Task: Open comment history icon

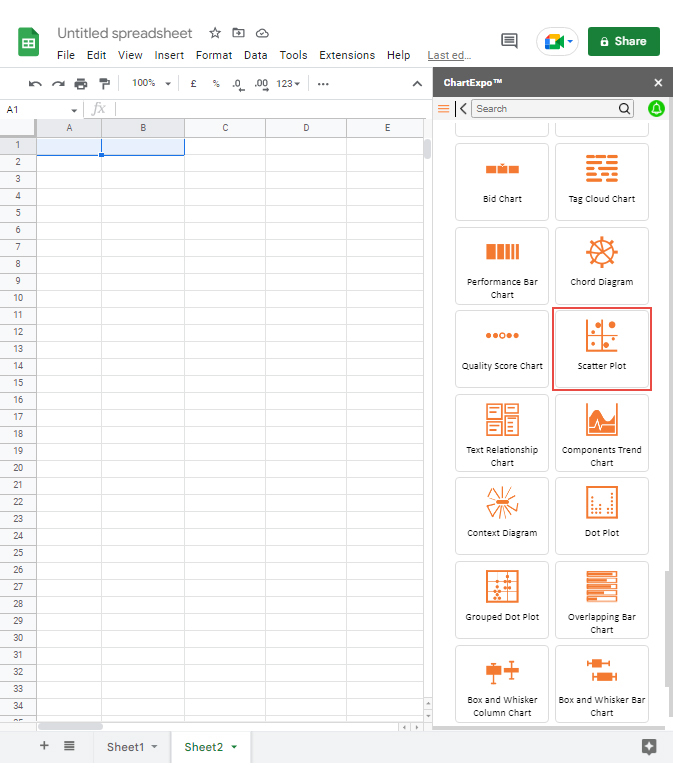Action: (x=509, y=41)
